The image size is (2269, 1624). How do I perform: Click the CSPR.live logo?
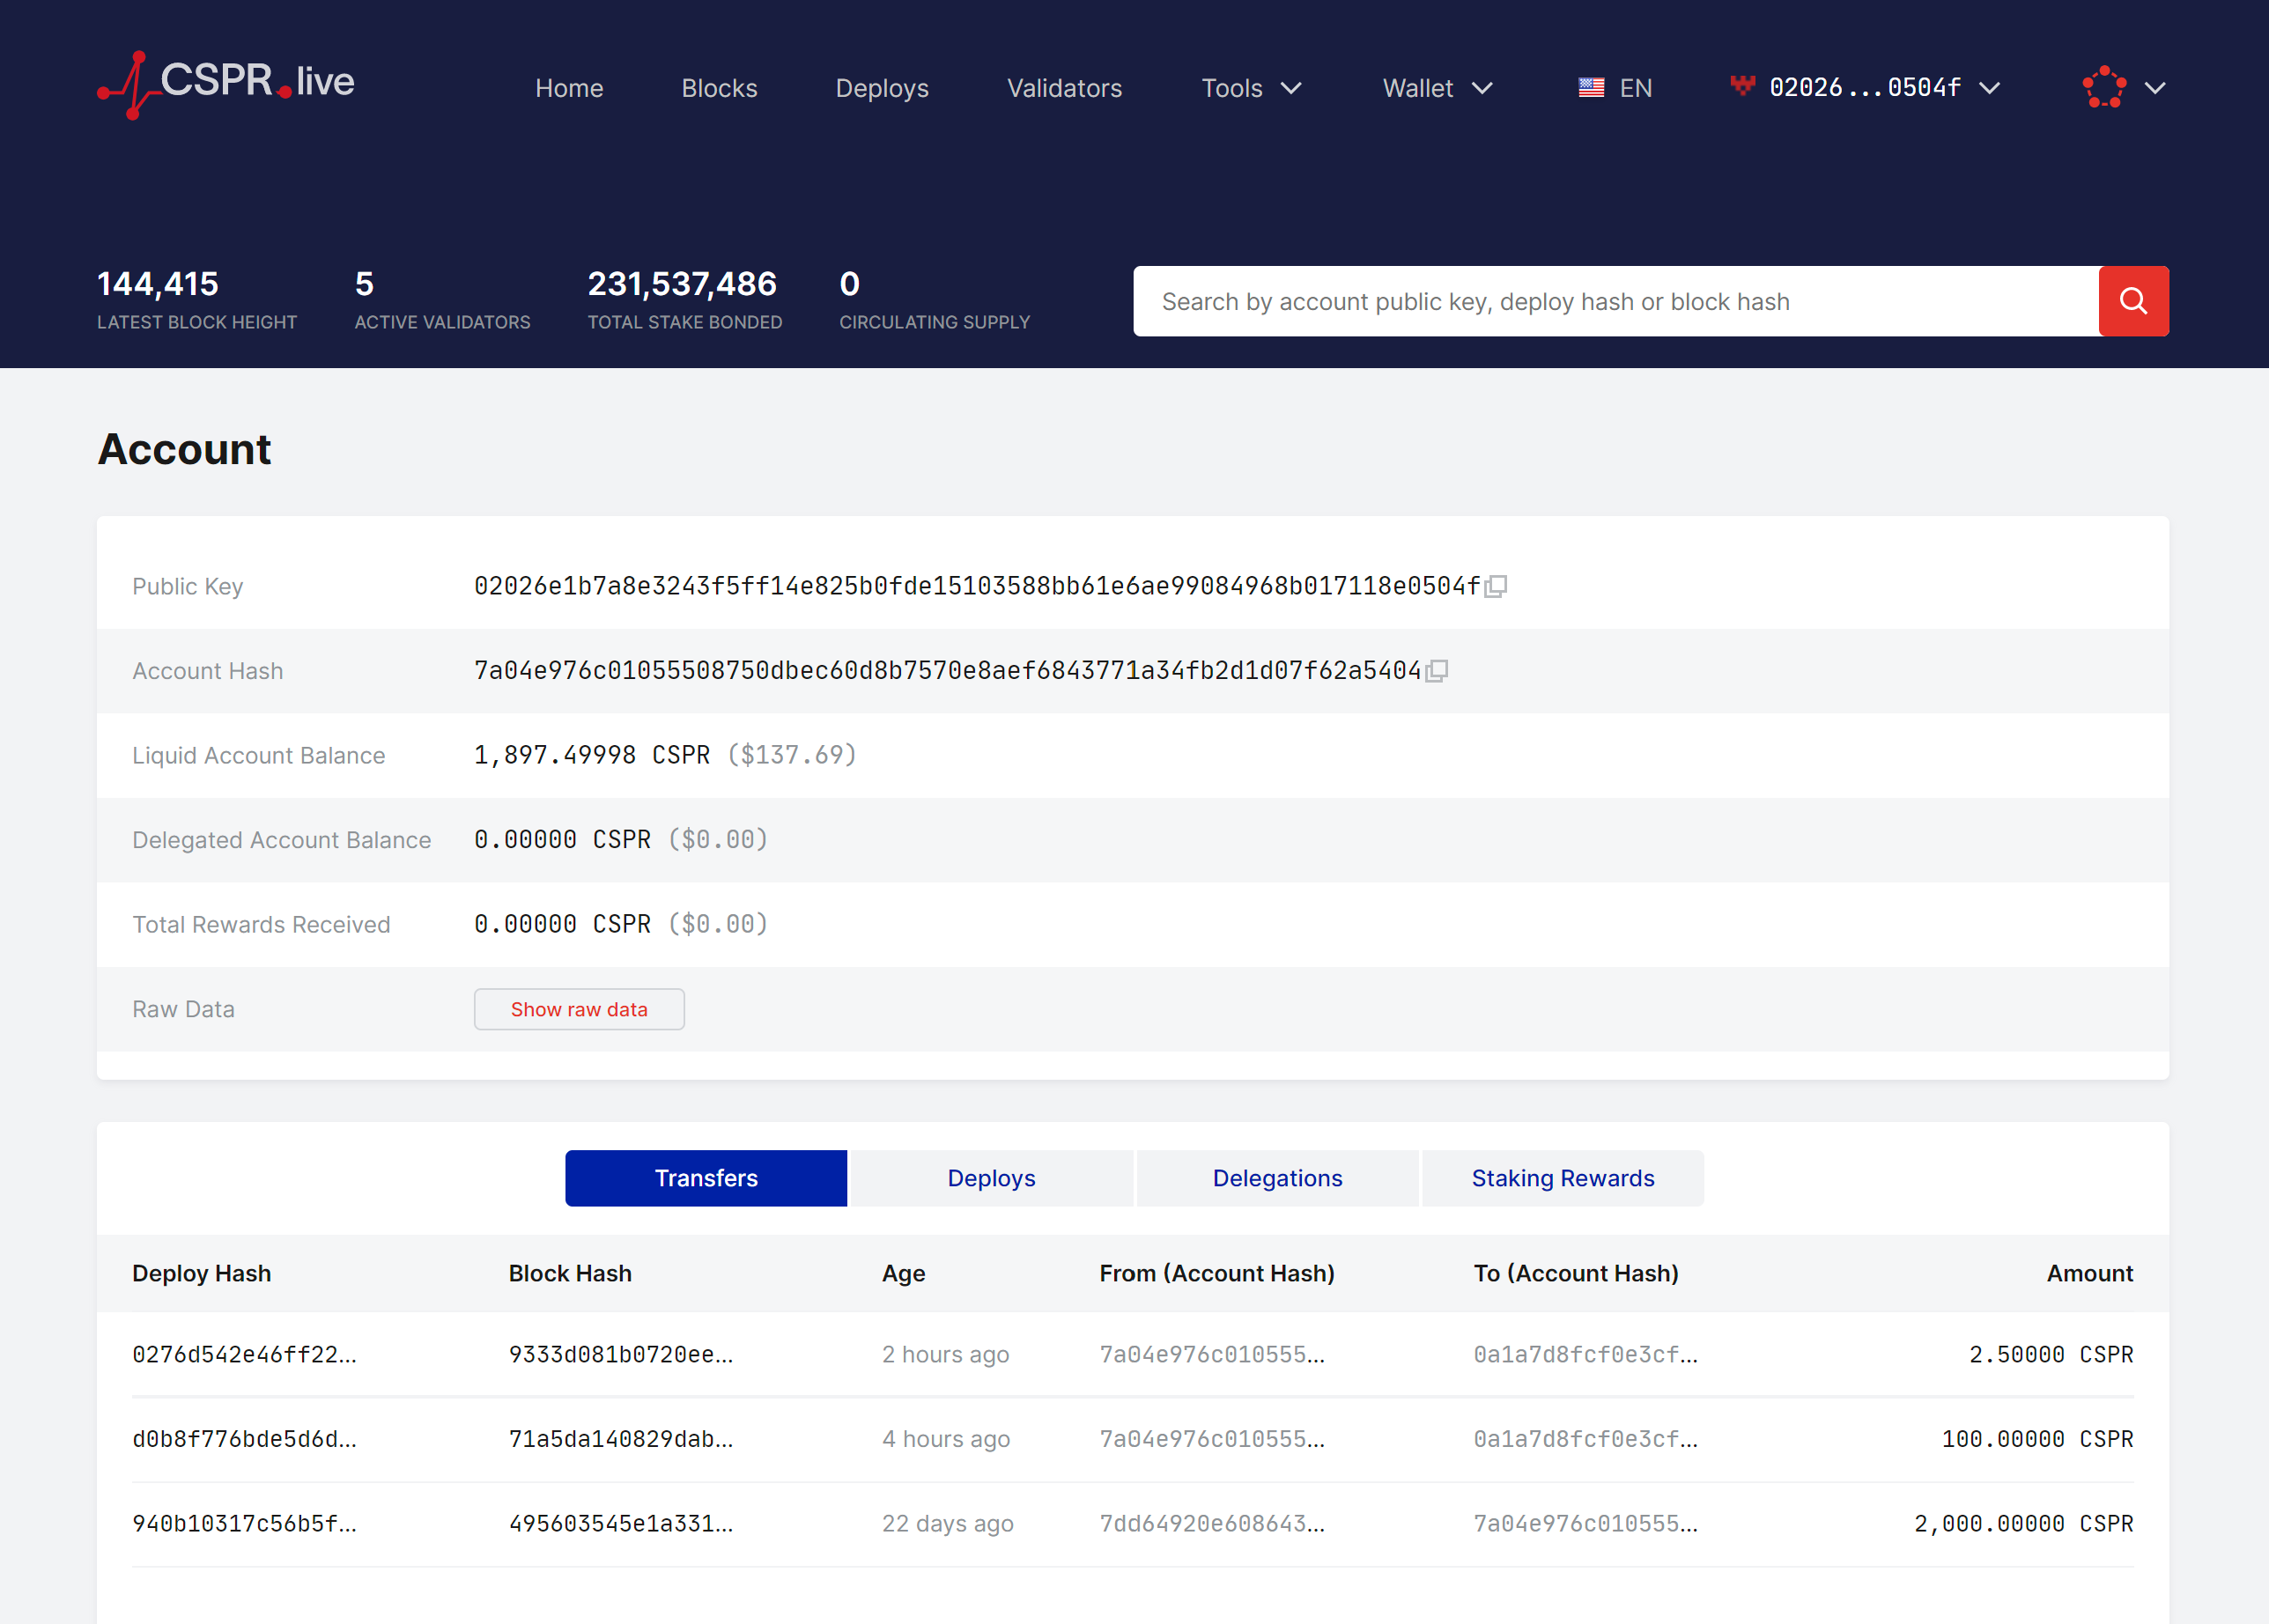(x=224, y=84)
